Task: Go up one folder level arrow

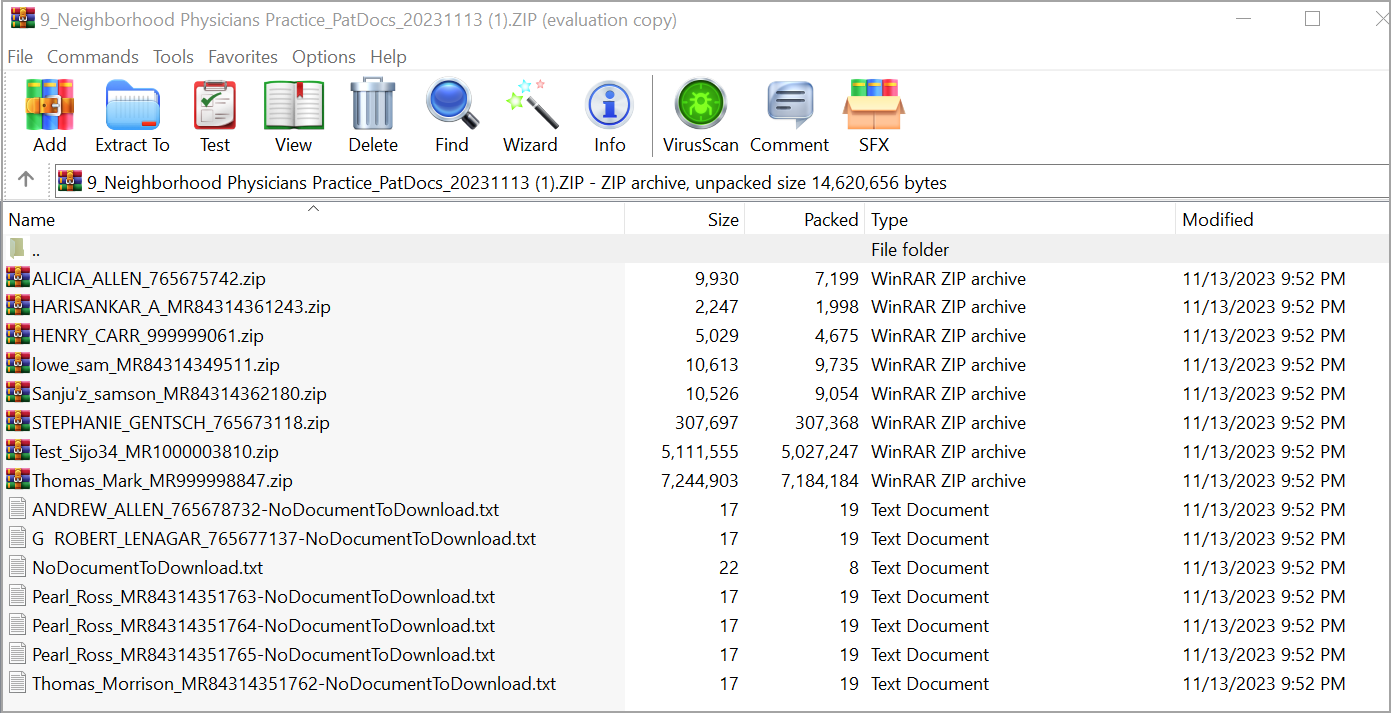Action: tap(26, 180)
